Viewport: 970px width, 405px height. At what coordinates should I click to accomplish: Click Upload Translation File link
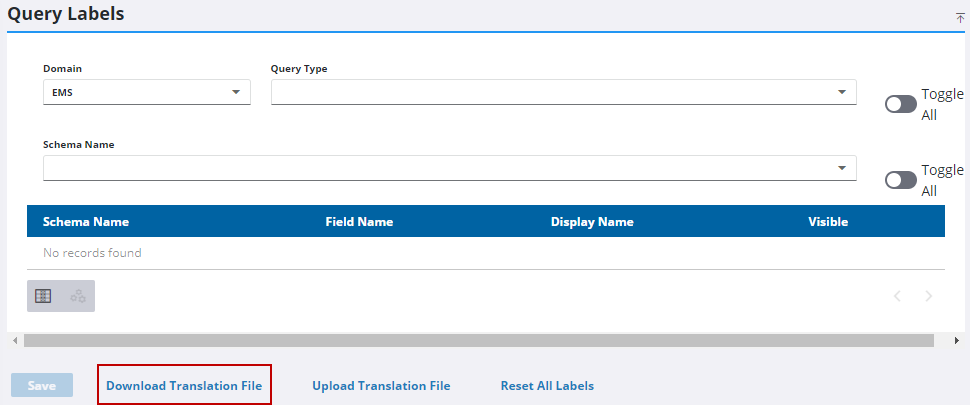click(381, 386)
